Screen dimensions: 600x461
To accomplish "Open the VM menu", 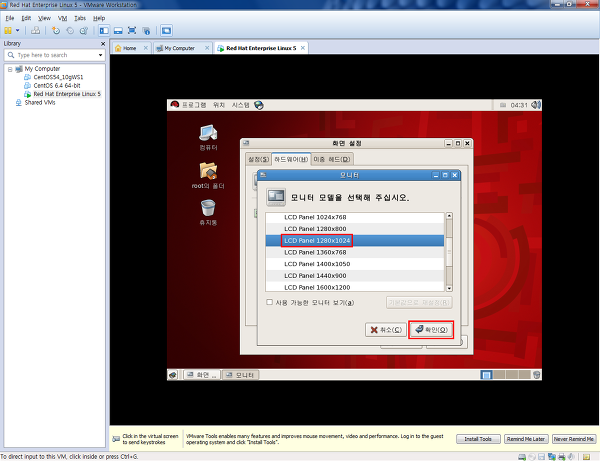I will pyautogui.click(x=62, y=18).
